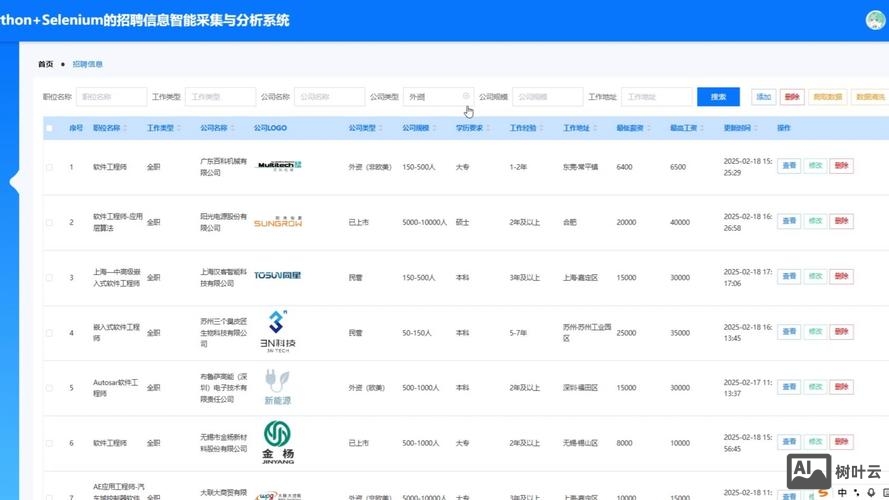Viewport: 889px width, 500px height.
Task: Clear the 公司类型 filter with the circle-x icon
Action: [x=466, y=96]
